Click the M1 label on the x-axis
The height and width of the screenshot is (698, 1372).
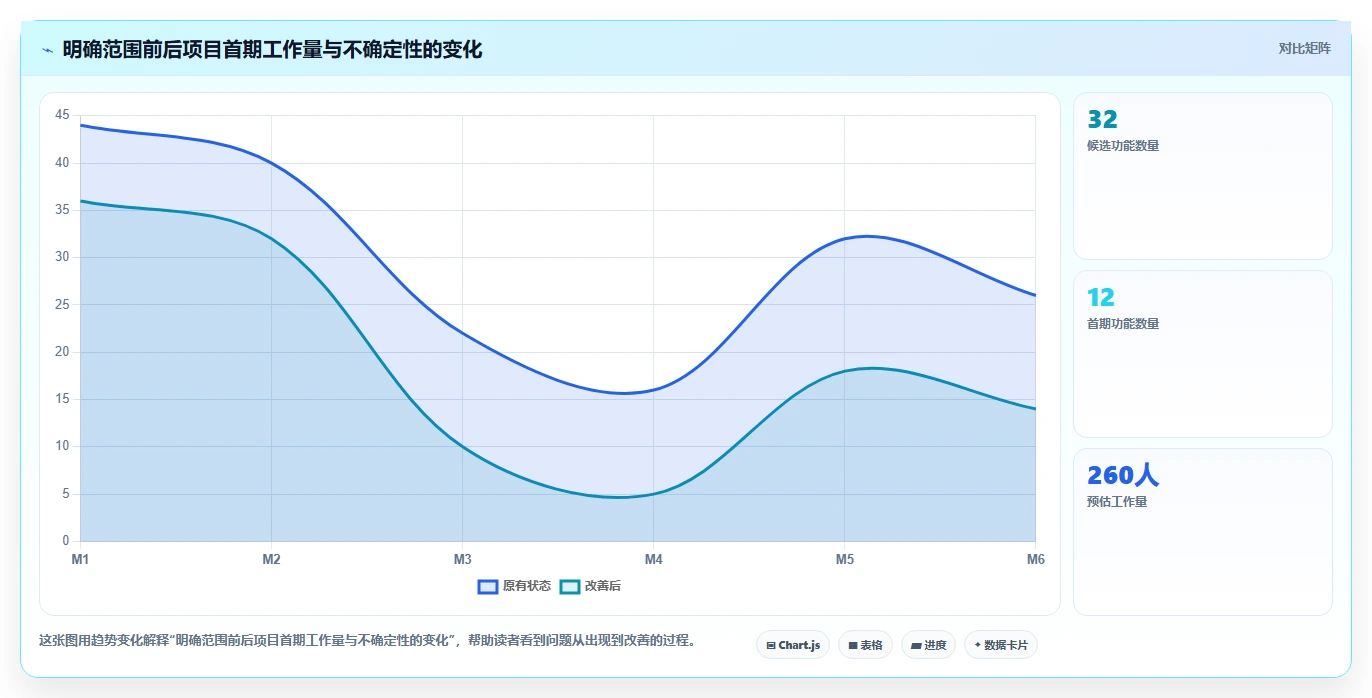(80, 559)
